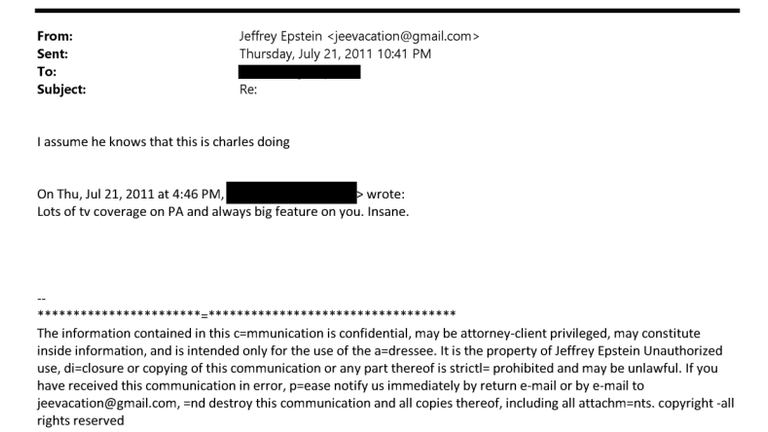Click the "Subject:" field label
The width and height of the screenshot is (768, 432).
click(x=61, y=89)
